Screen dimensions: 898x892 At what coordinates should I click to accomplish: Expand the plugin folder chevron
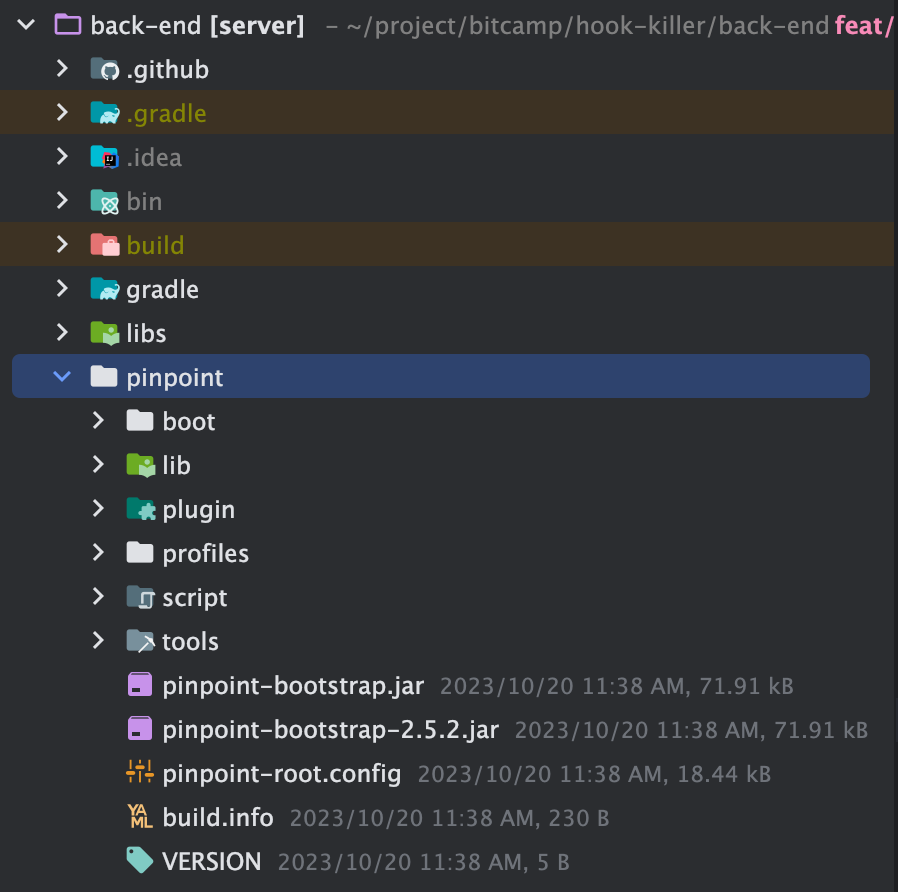(99, 508)
